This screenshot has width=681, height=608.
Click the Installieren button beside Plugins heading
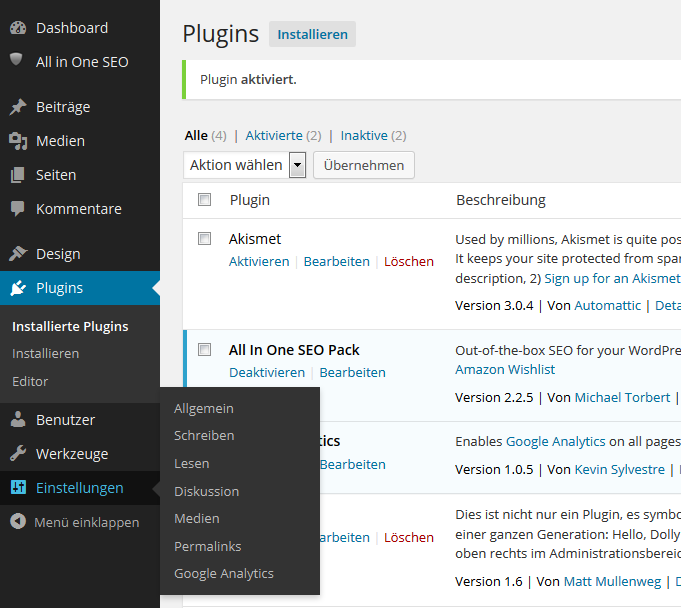coord(312,34)
